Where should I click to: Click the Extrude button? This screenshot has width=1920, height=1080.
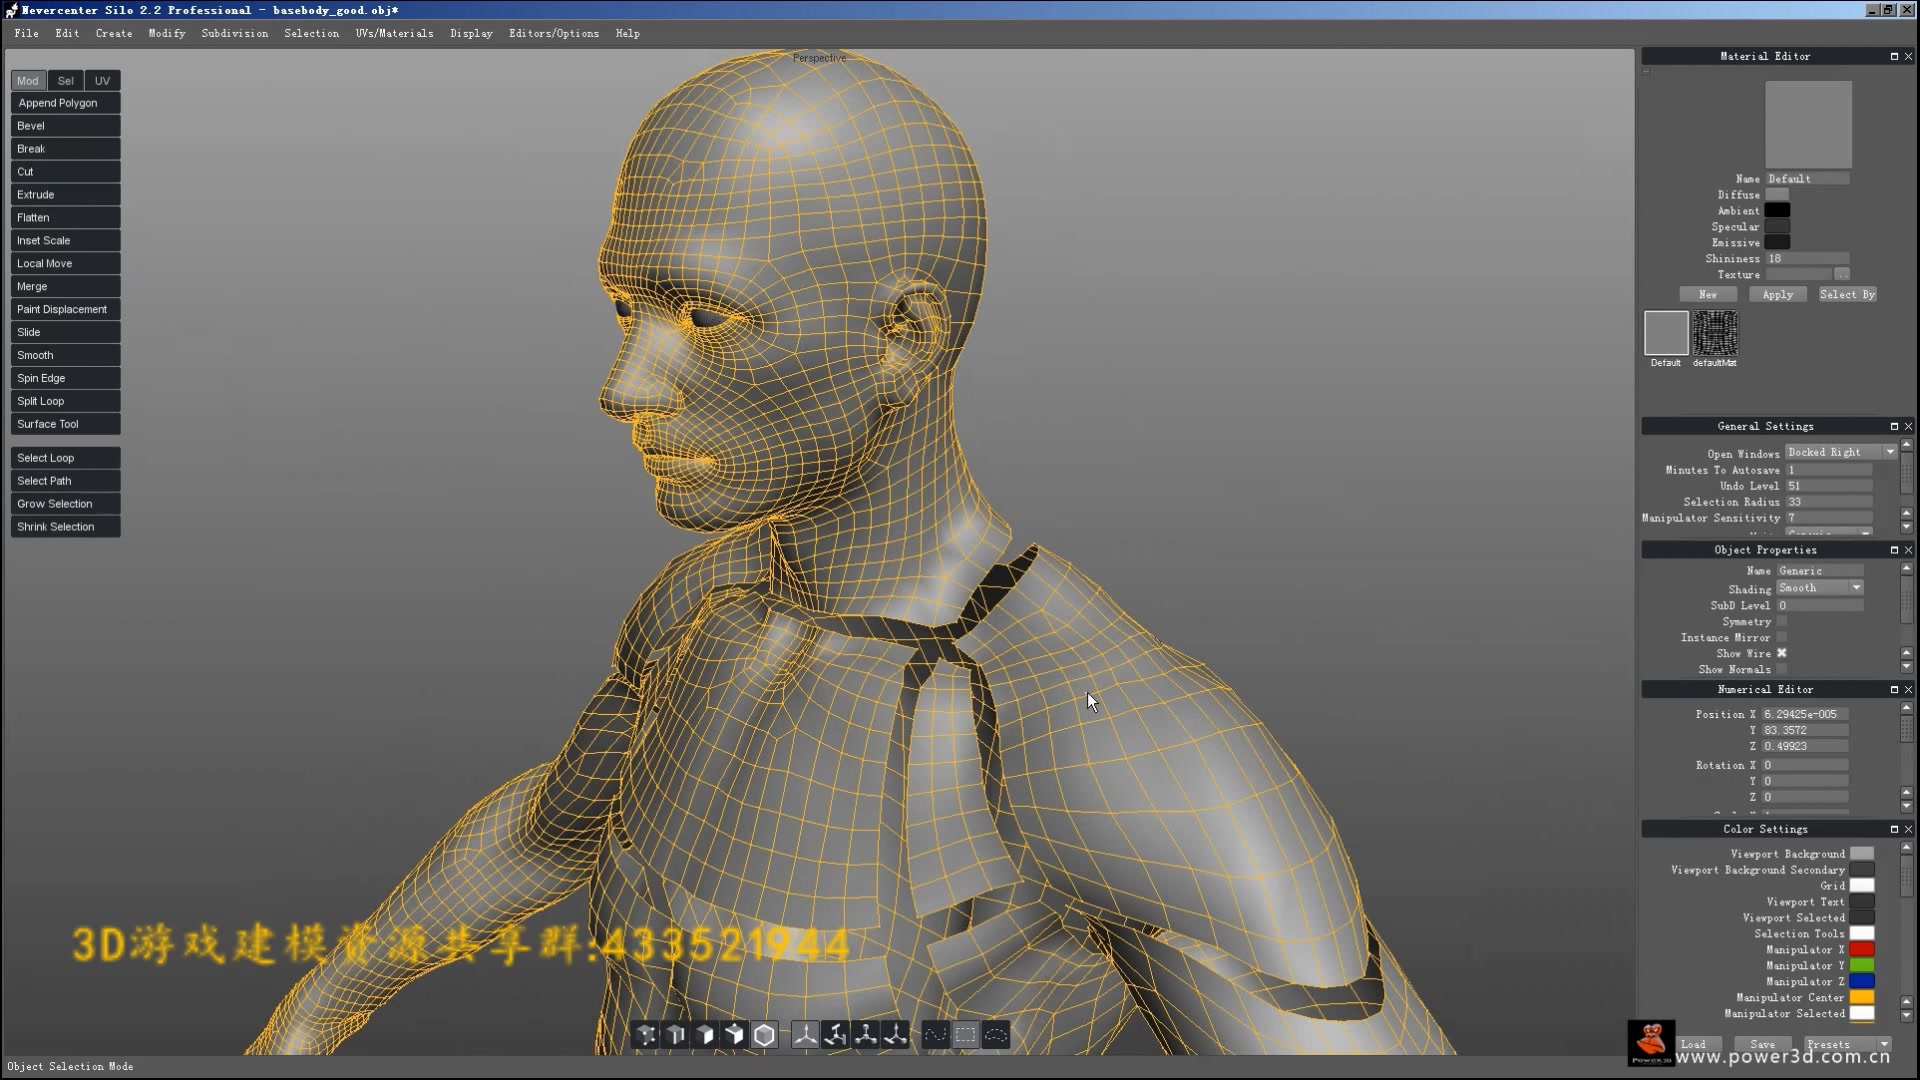pos(65,195)
